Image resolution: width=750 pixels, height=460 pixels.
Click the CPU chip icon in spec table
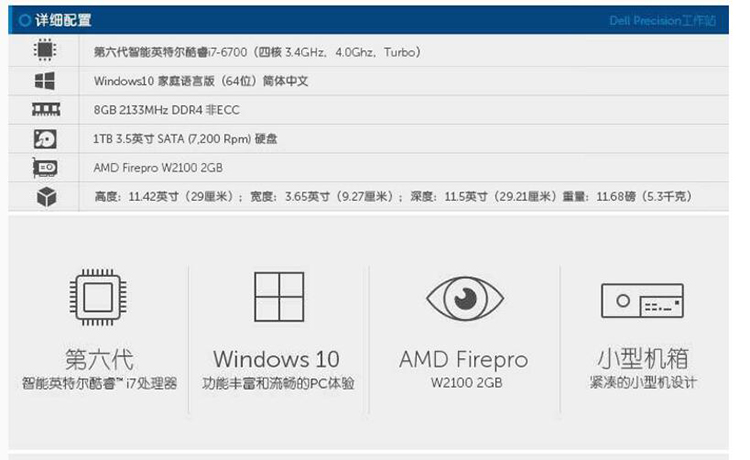45,50
